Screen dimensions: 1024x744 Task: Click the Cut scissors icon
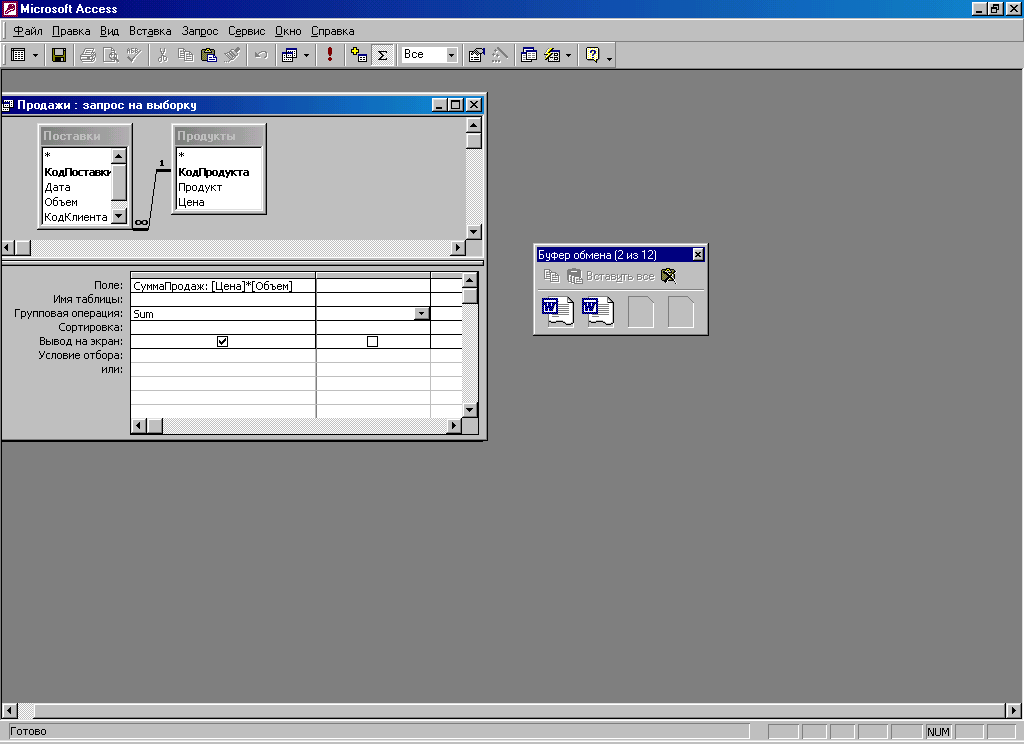pos(163,56)
